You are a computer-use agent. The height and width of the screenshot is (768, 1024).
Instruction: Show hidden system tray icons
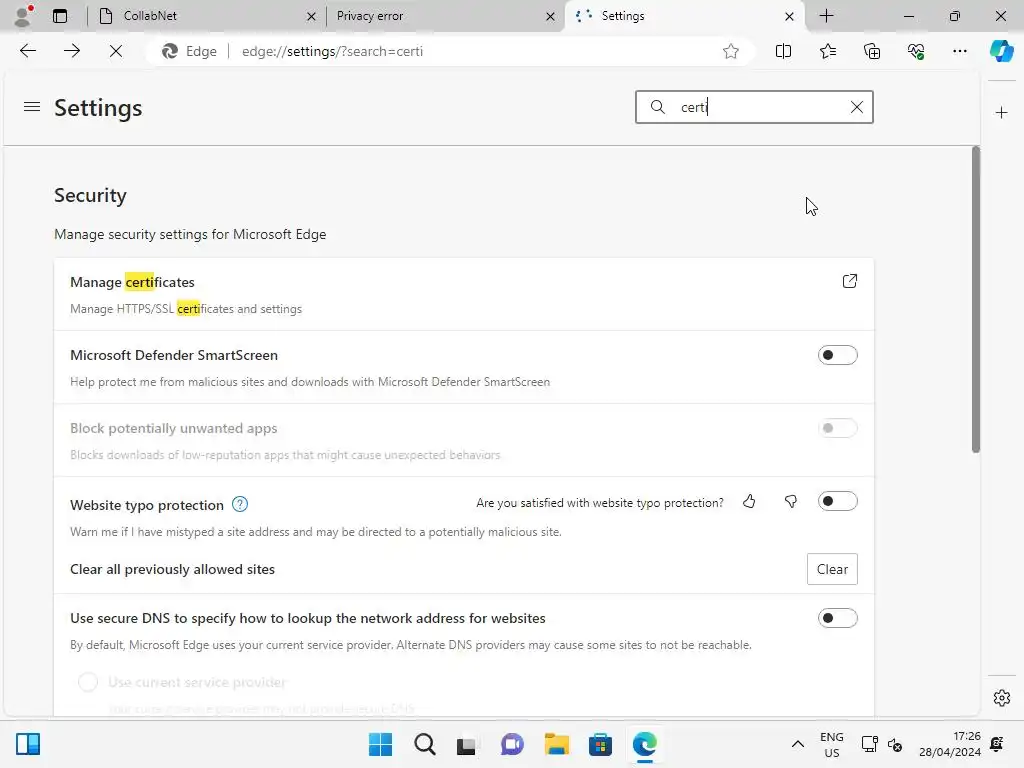[x=797, y=744]
